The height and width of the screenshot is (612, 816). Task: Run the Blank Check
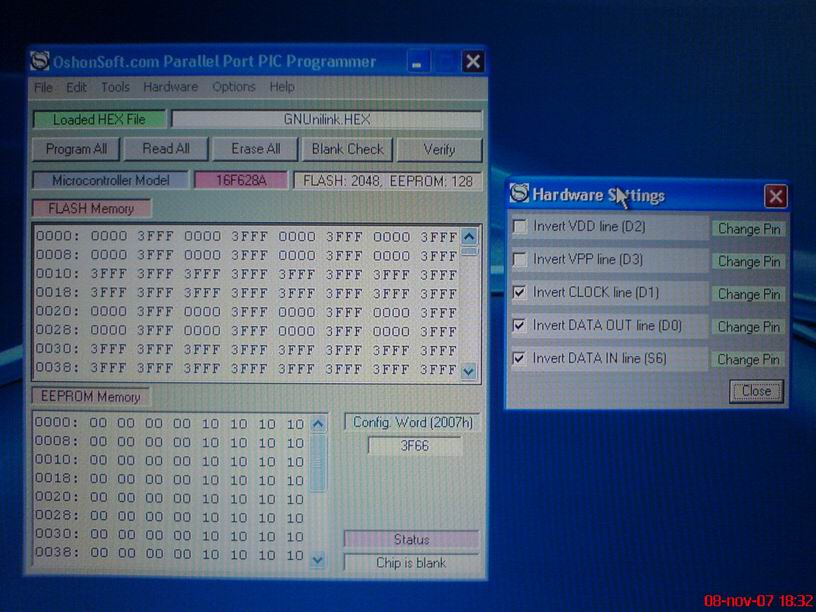pos(347,150)
